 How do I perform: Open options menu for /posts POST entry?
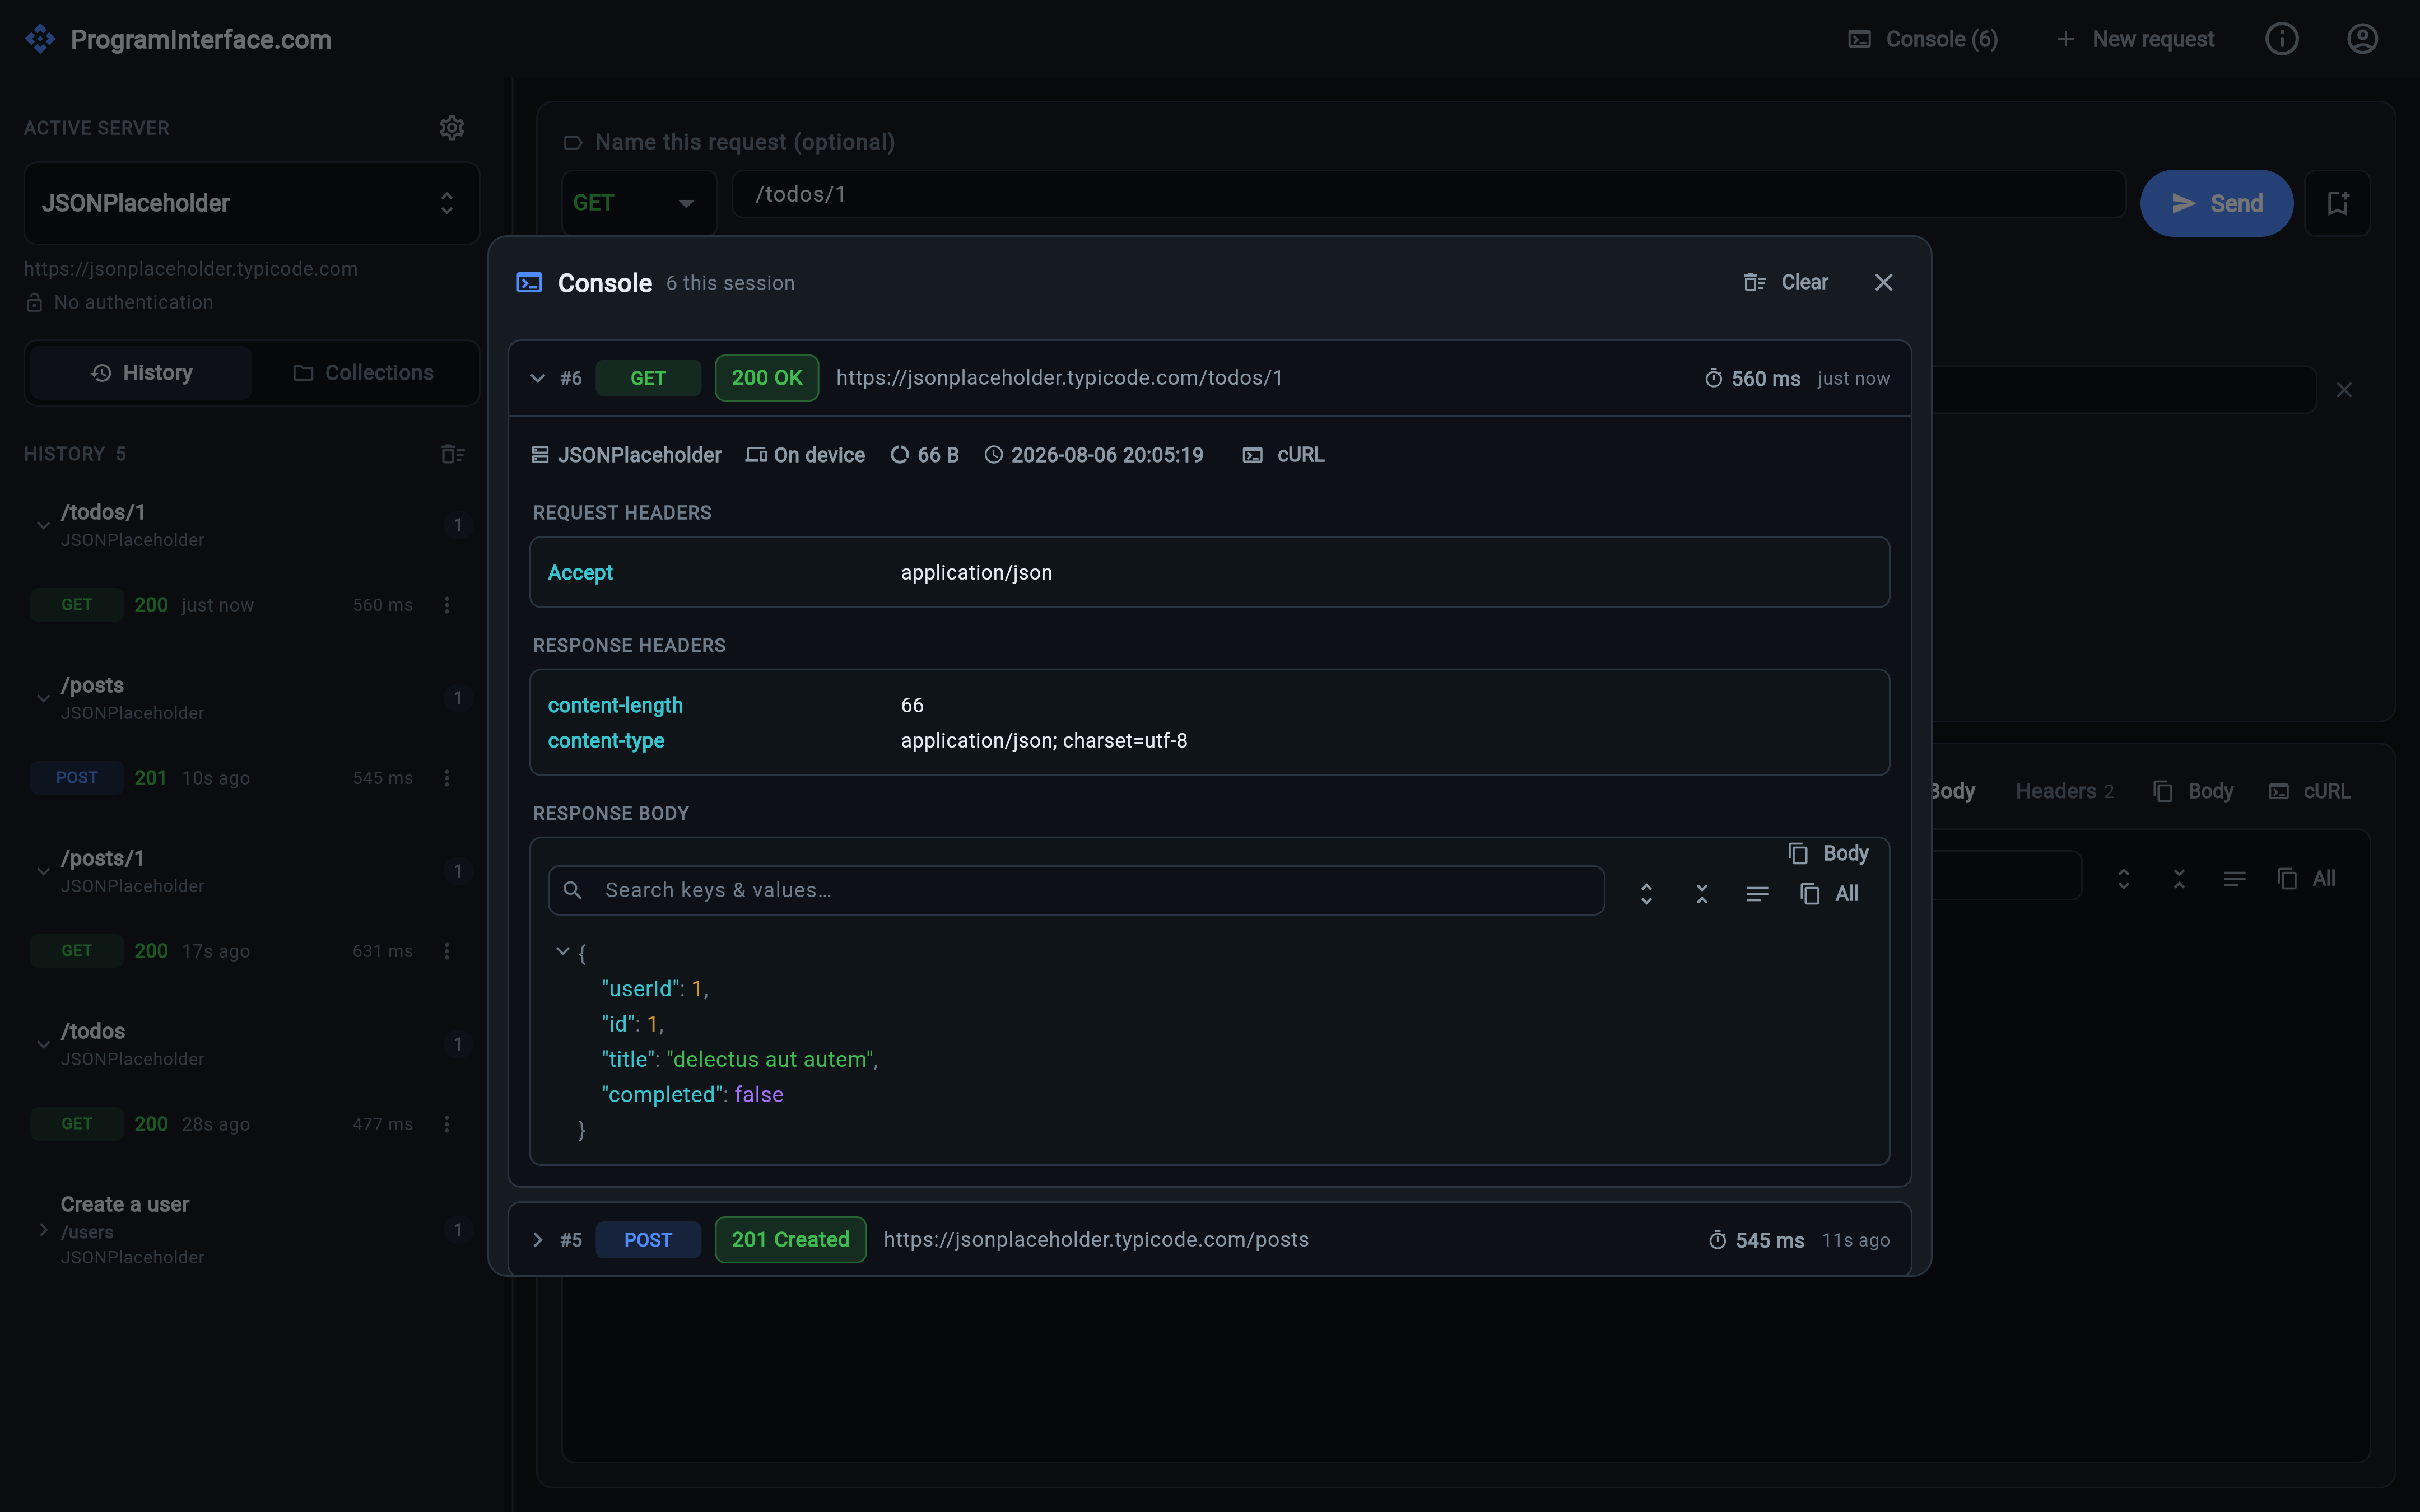tap(447, 778)
